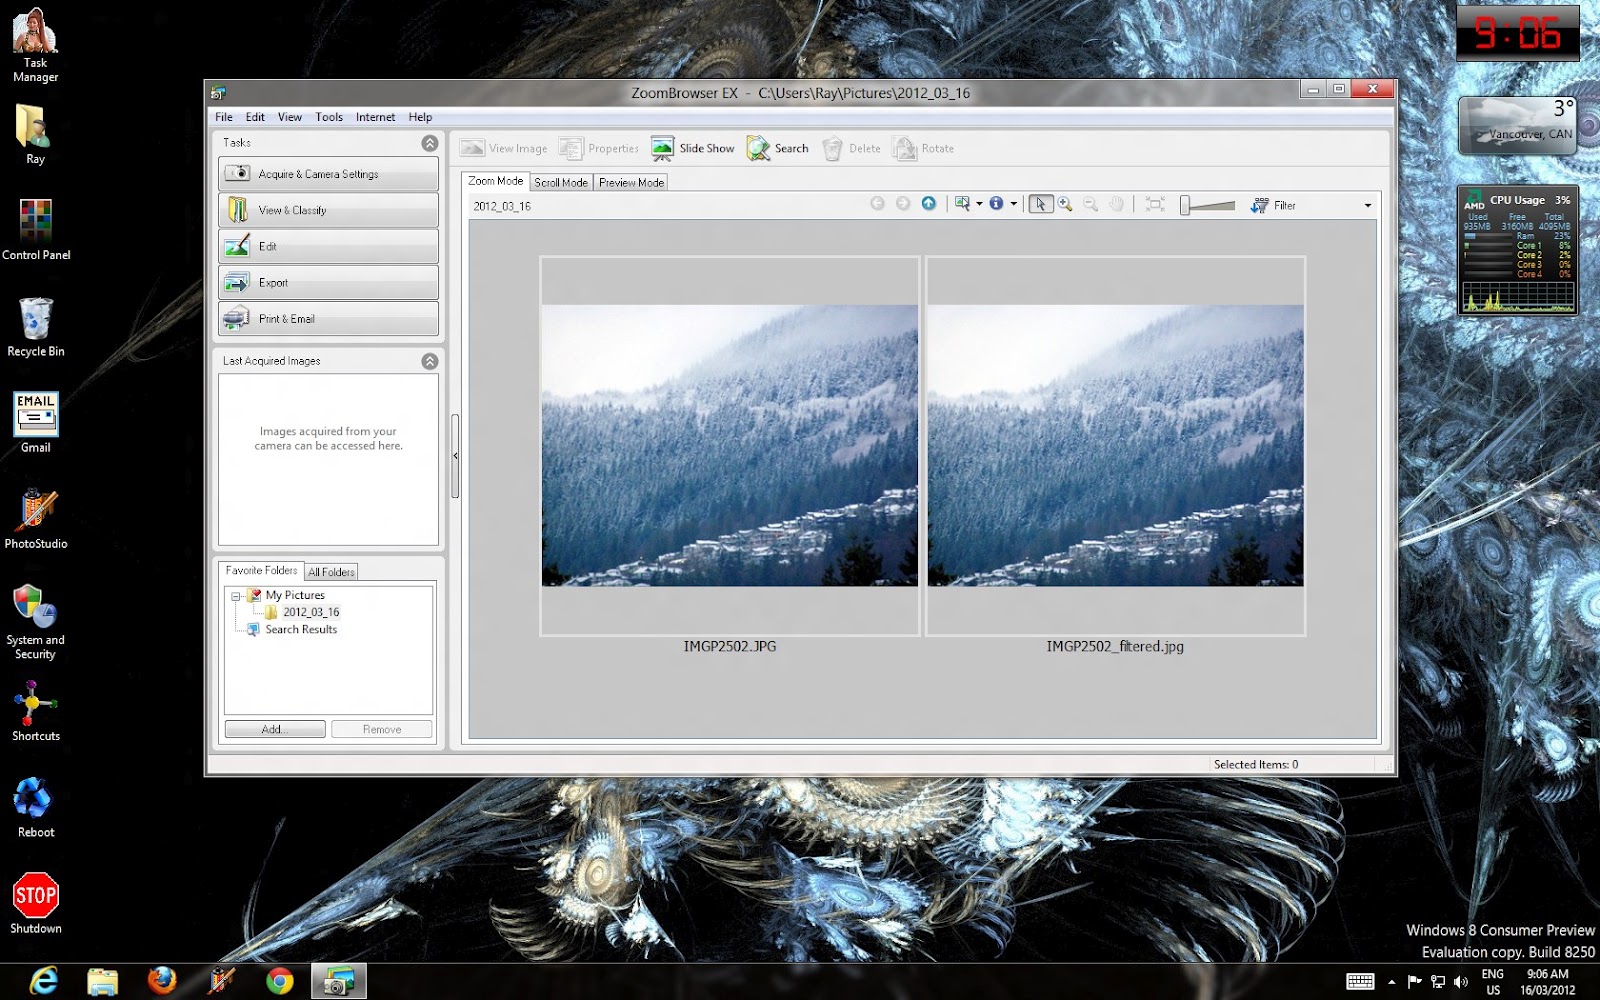The height and width of the screenshot is (1000, 1600).
Task: Start the Slide Show
Action: [692, 147]
